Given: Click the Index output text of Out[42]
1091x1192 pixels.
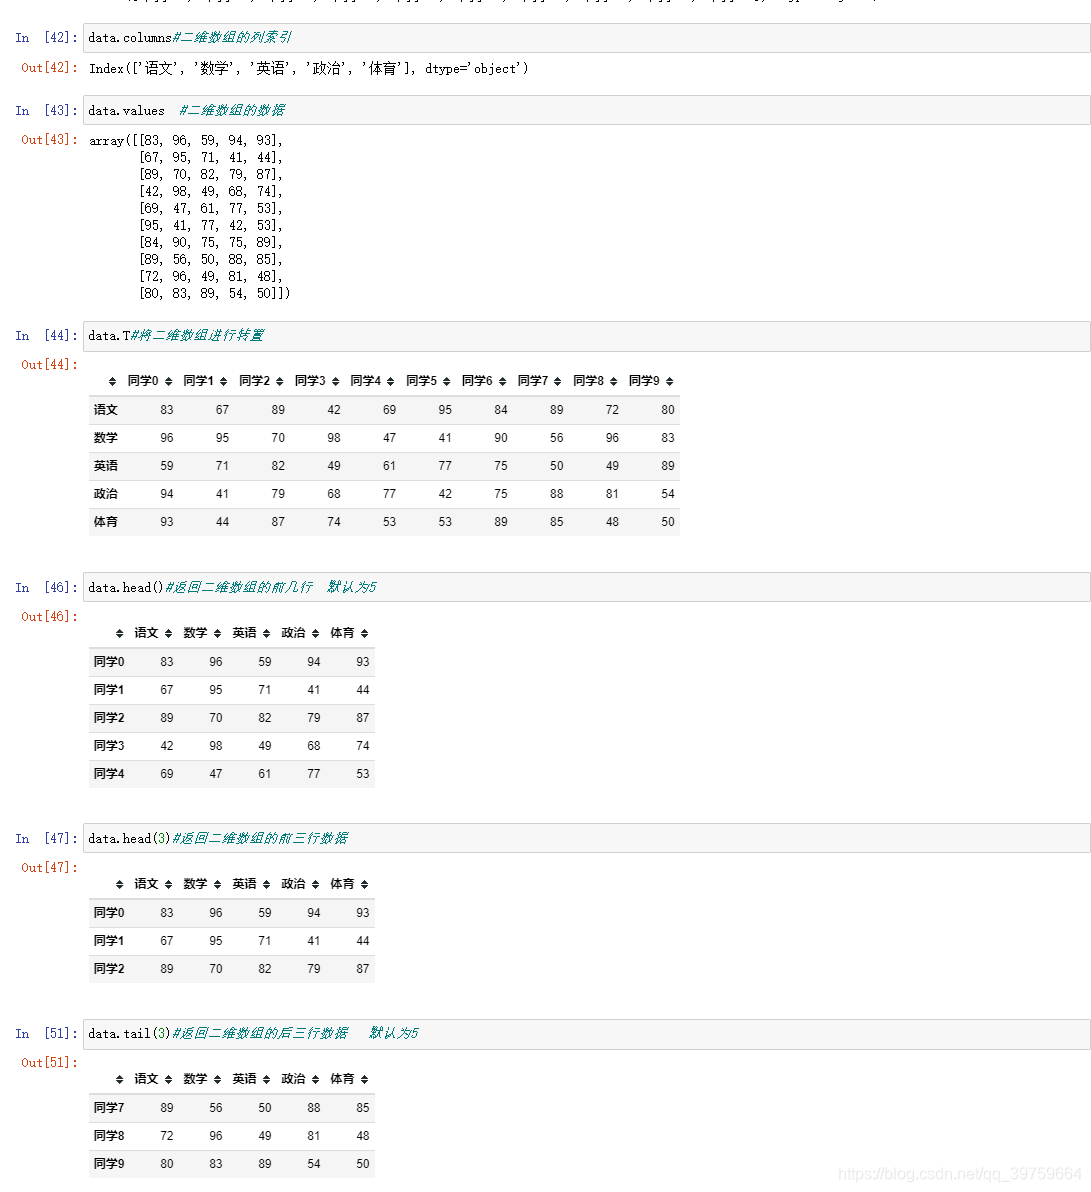Looking at the screenshot, I should click(x=309, y=68).
